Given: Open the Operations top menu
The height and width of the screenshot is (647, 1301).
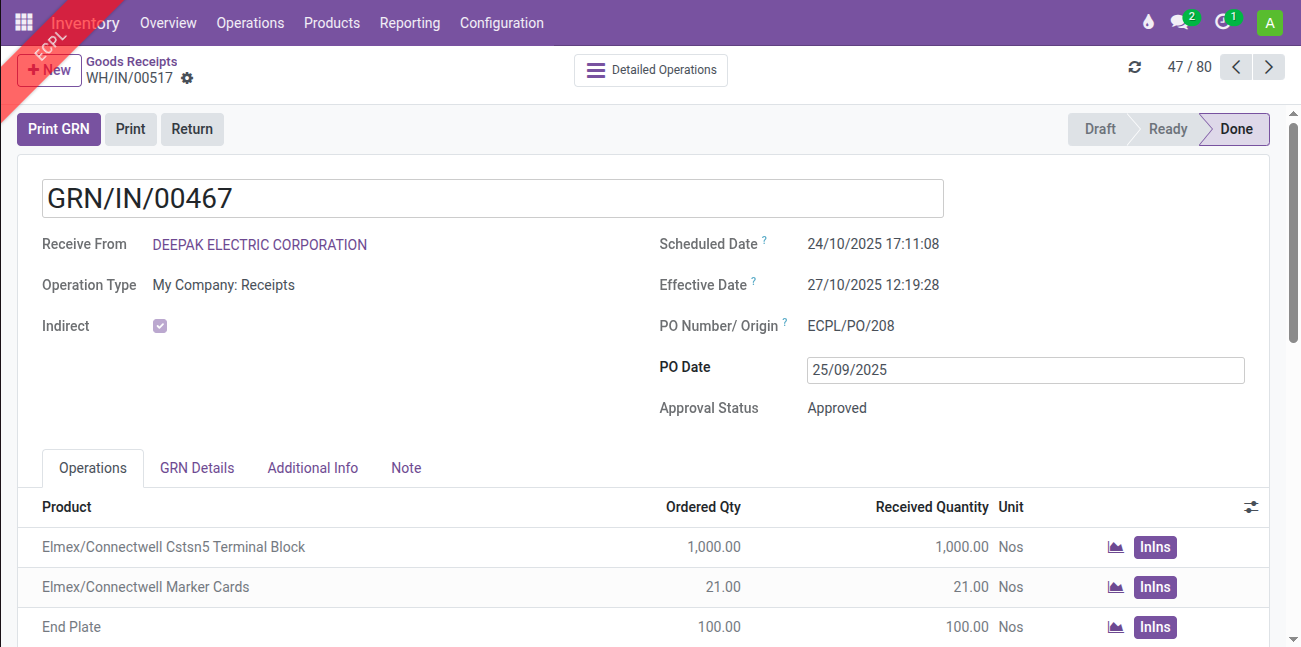Looking at the screenshot, I should click(250, 23).
